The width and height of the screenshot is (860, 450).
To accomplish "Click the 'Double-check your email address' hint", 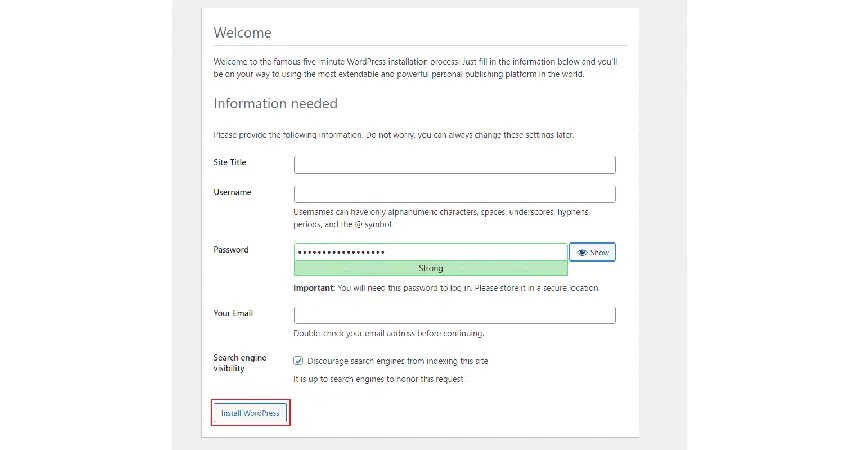I will click(x=389, y=333).
